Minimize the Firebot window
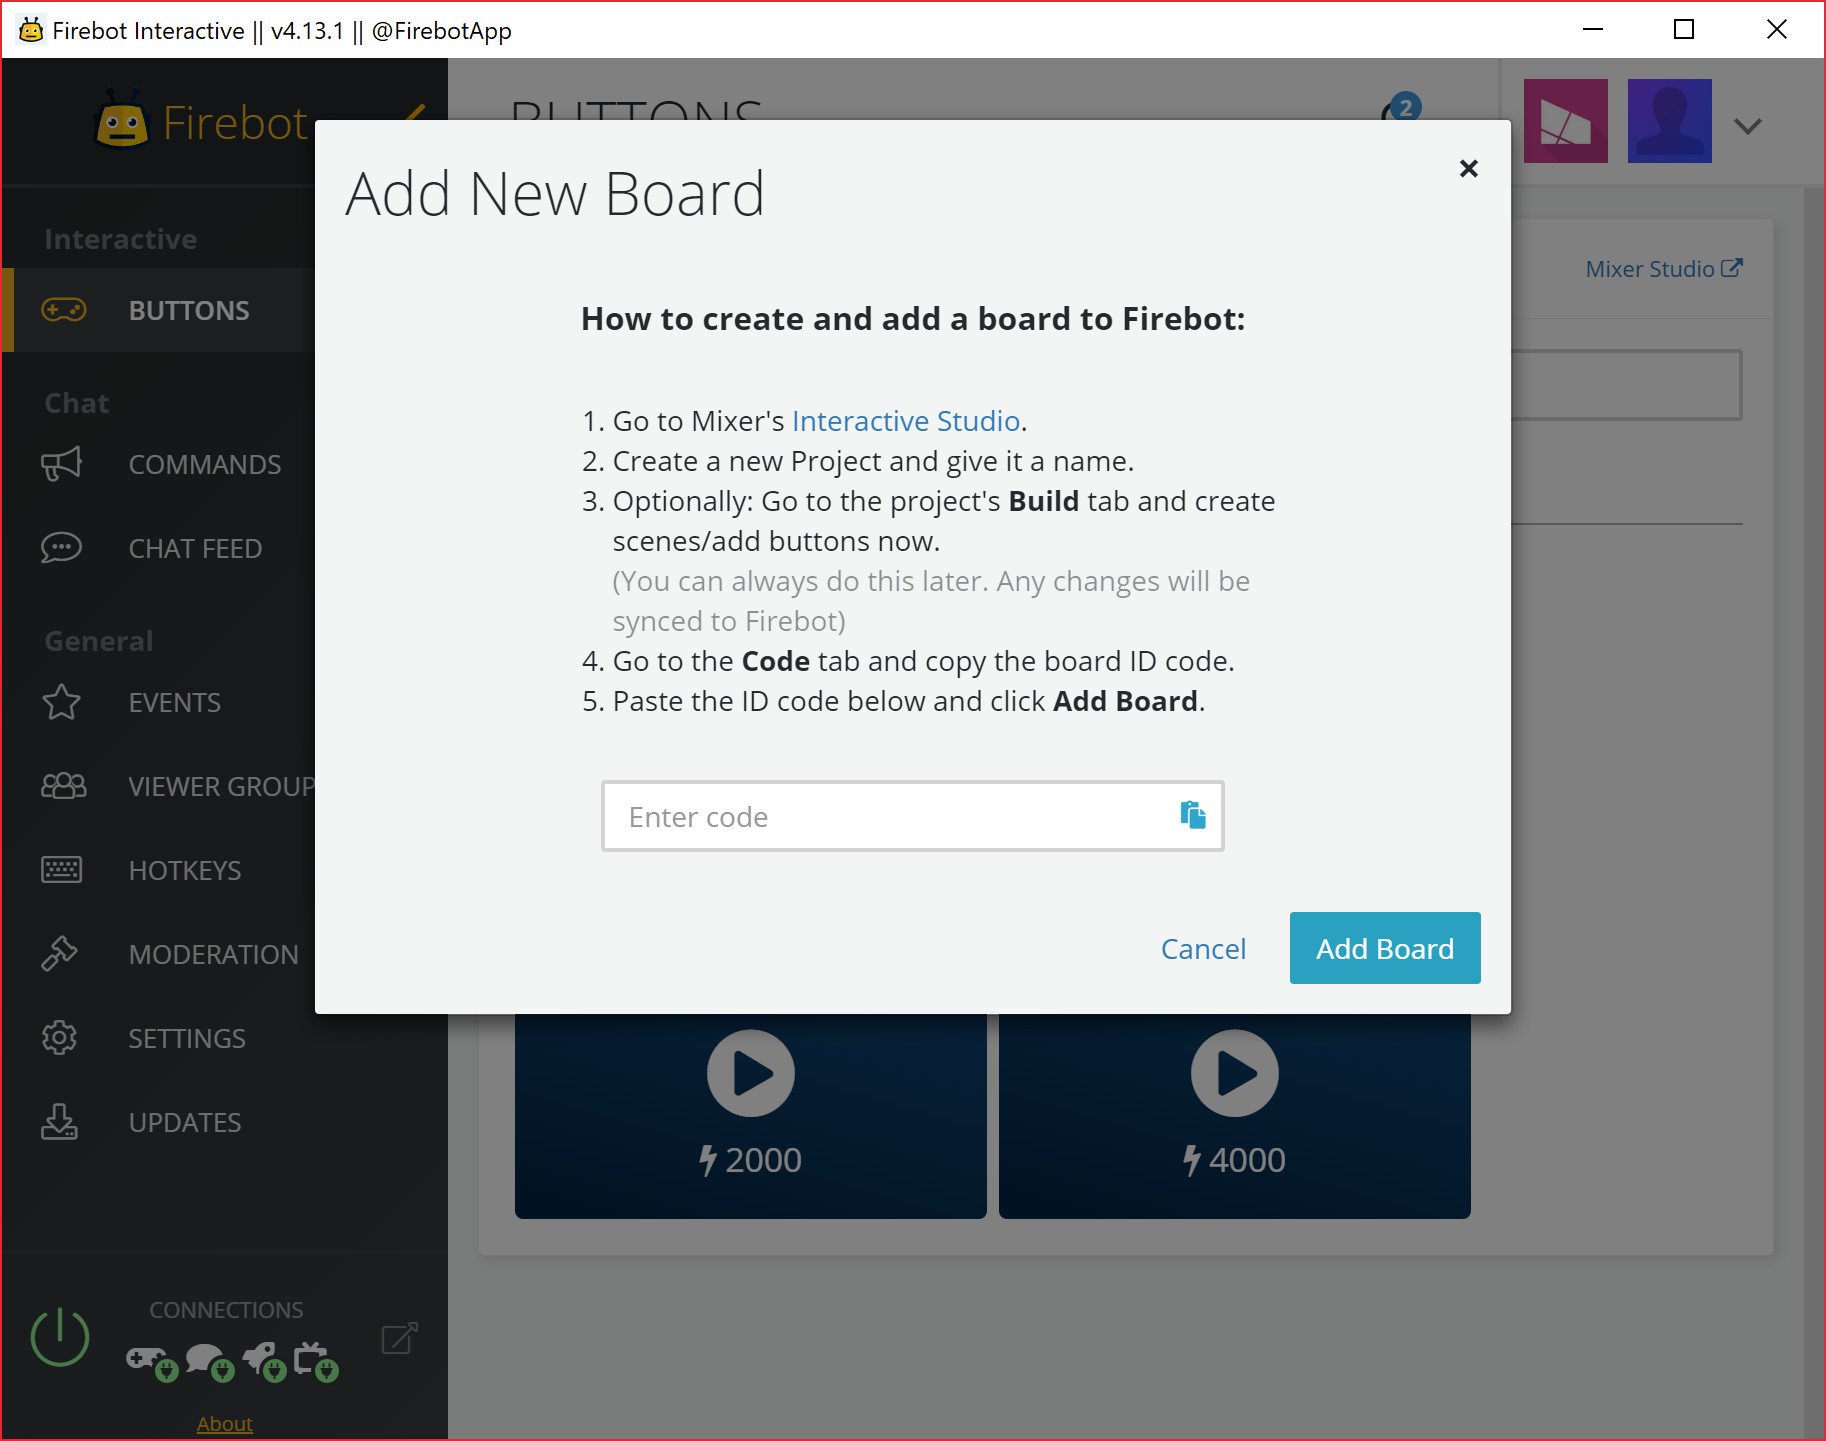The height and width of the screenshot is (1441, 1826). click(x=1593, y=30)
